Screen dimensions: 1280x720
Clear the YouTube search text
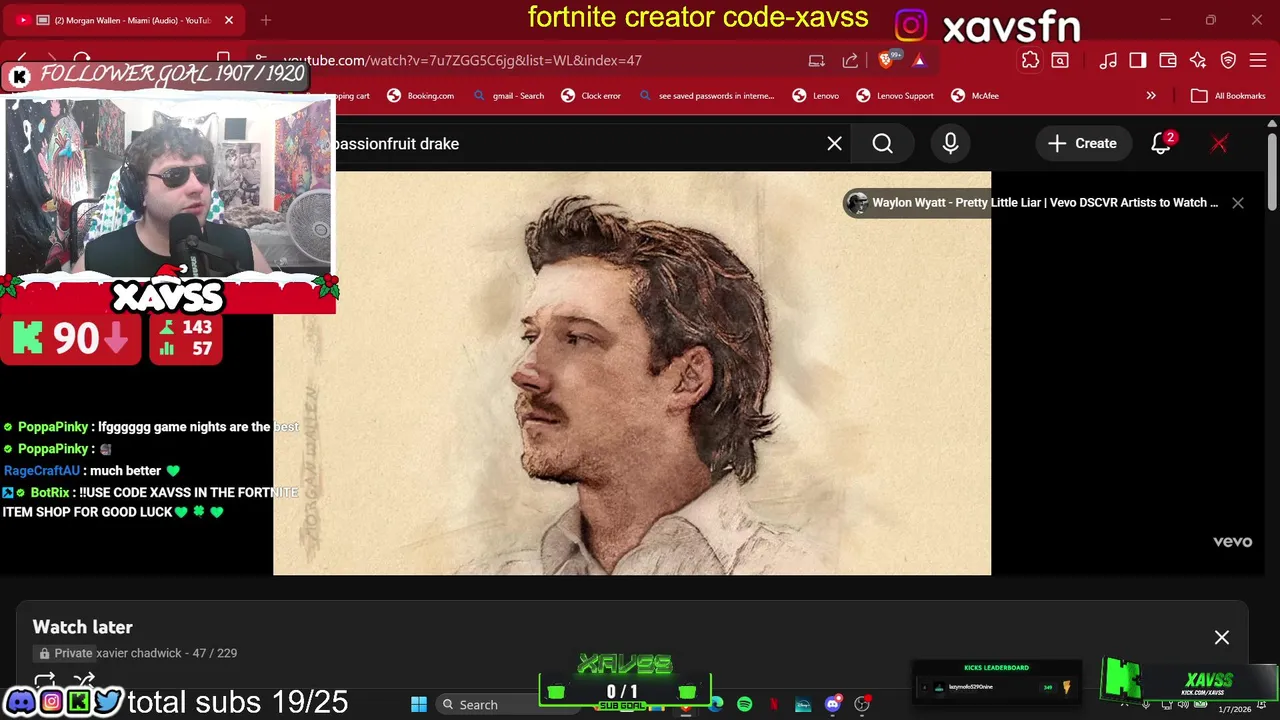[x=834, y=144]
